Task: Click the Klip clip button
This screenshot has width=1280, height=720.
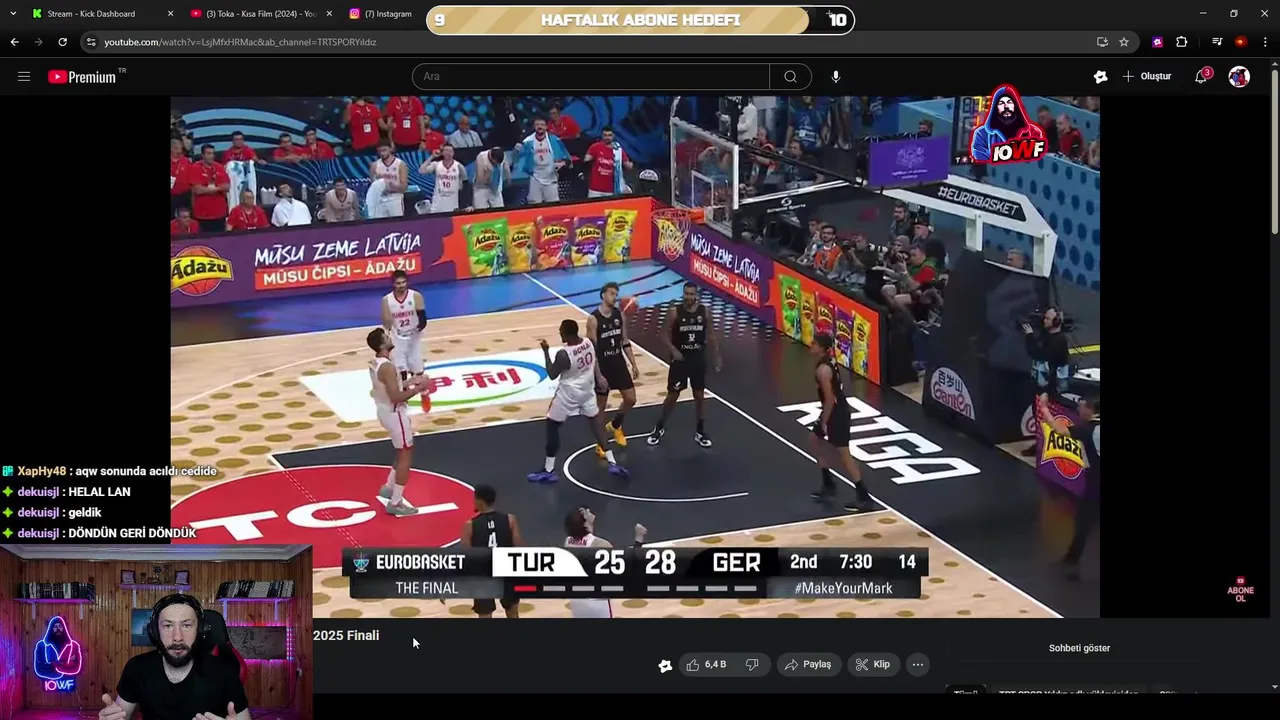Action: 873,664
